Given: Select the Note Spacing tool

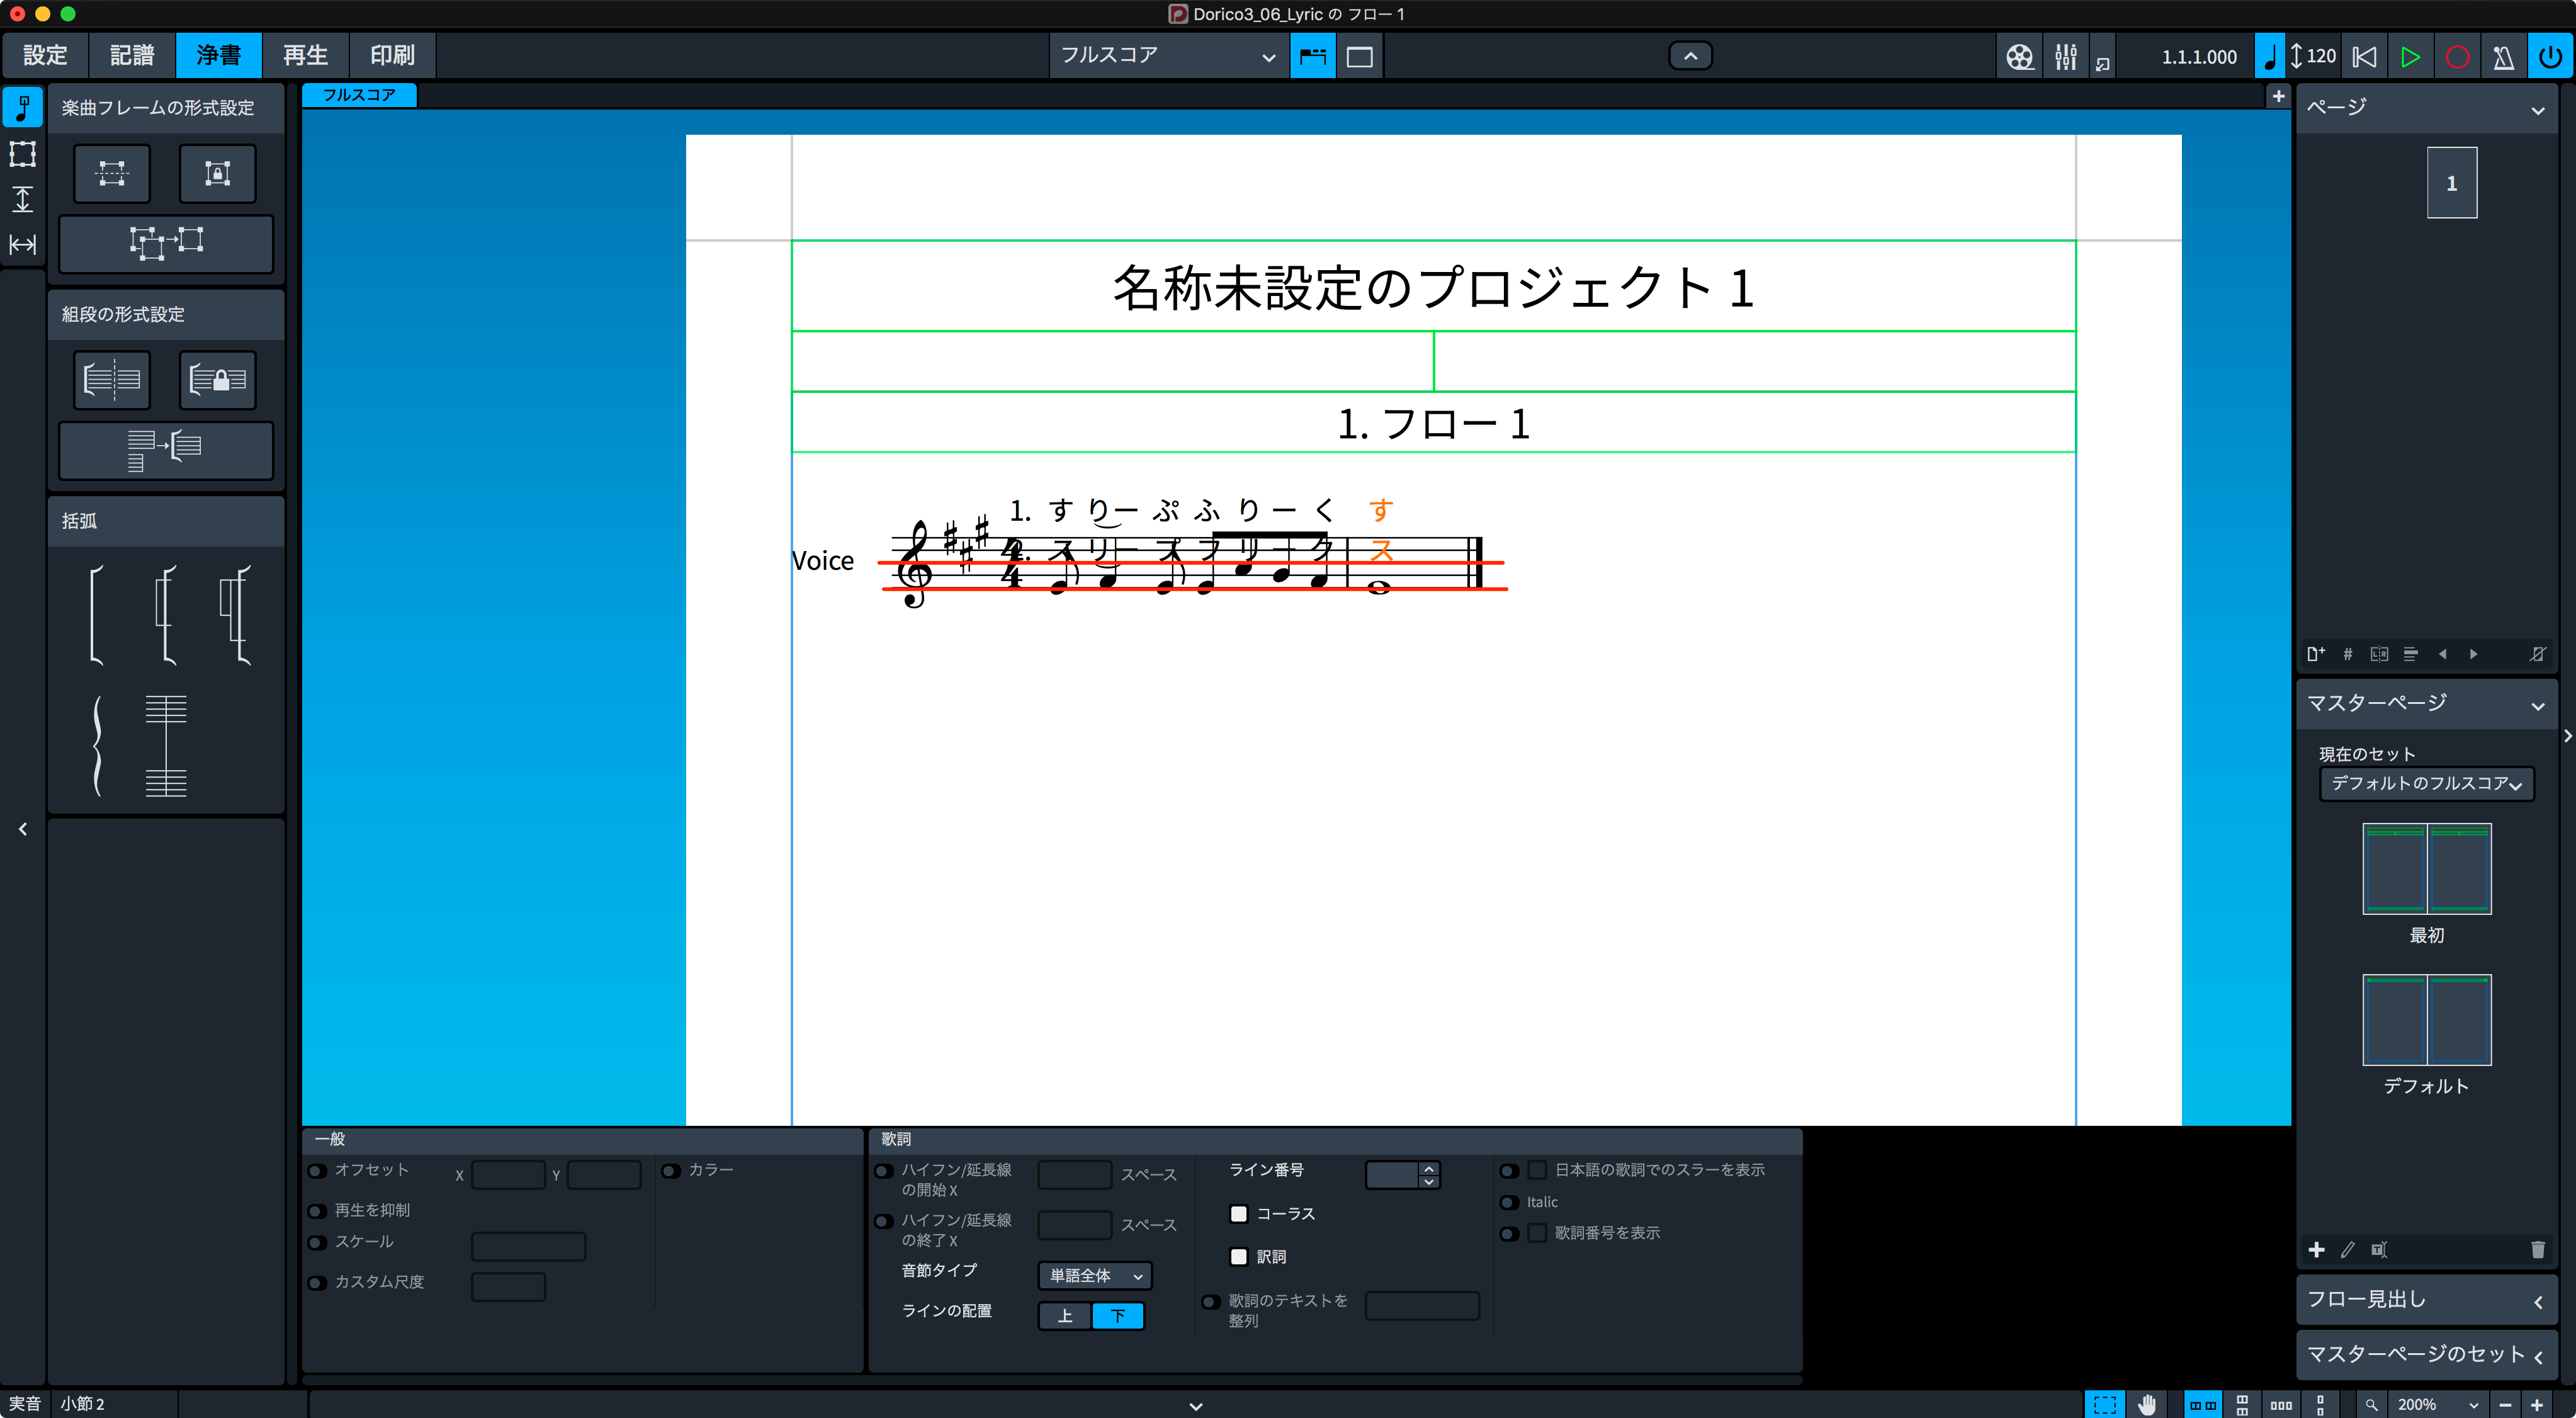Looking at the screenshot, I should (x=22, y=244).
